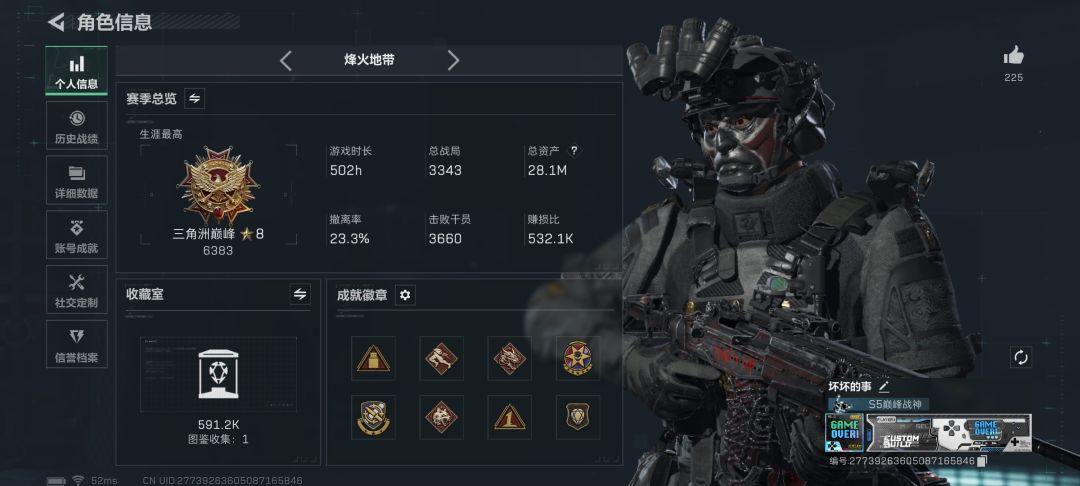Click the 三角洲巅峰 rank emblem
The height and width of the screenshot is (486, 1080).
[218, 185]
